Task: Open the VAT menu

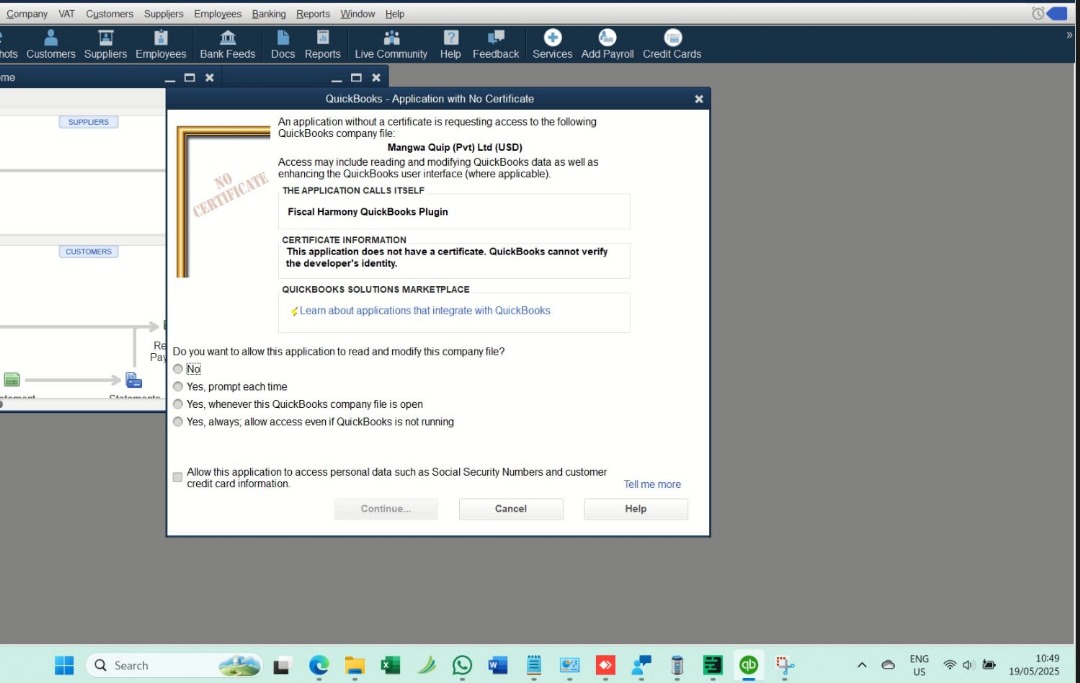Action: pyautogui.click(x=67, y=14)
